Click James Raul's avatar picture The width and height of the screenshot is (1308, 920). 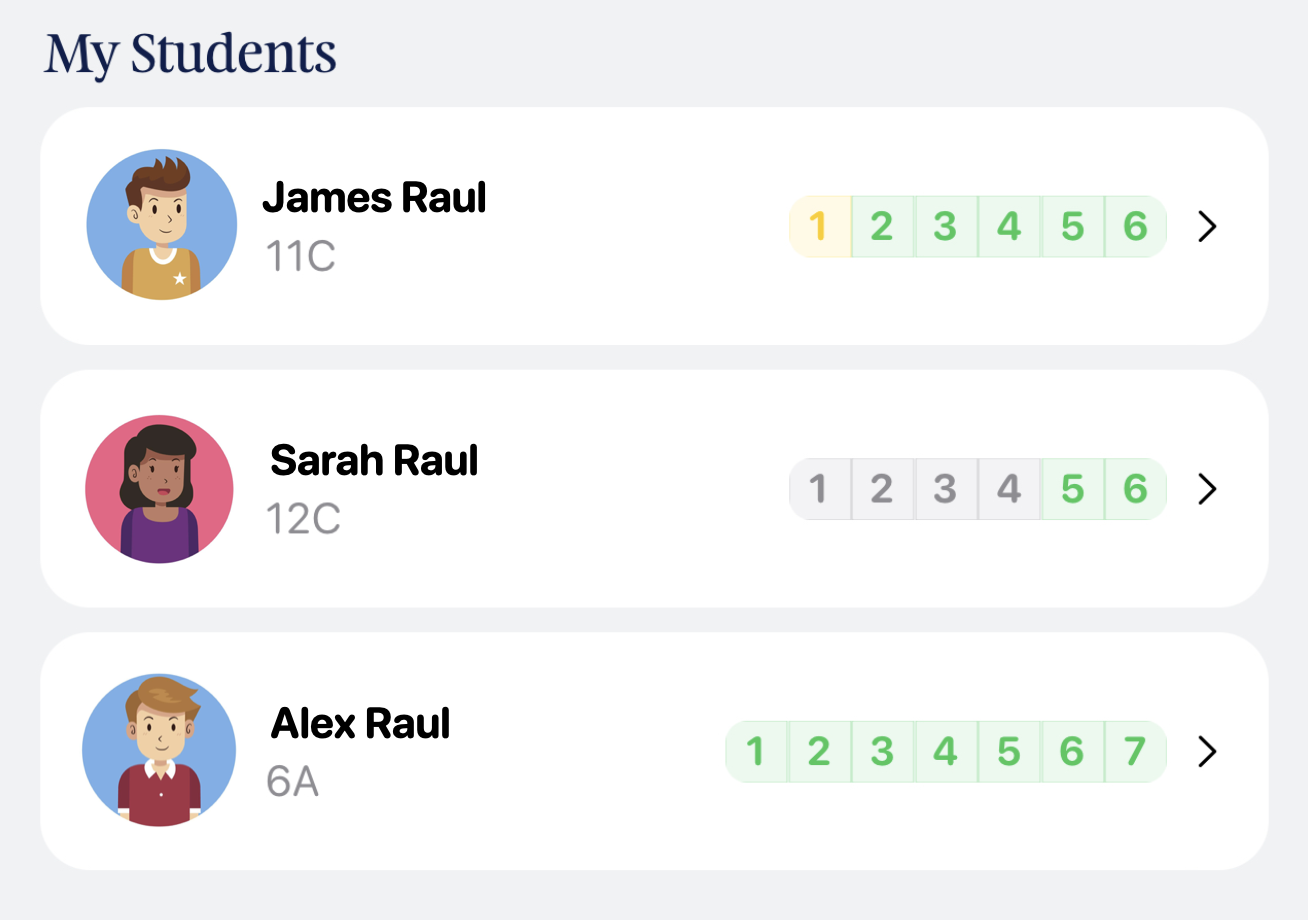click(x=161, y=224)
